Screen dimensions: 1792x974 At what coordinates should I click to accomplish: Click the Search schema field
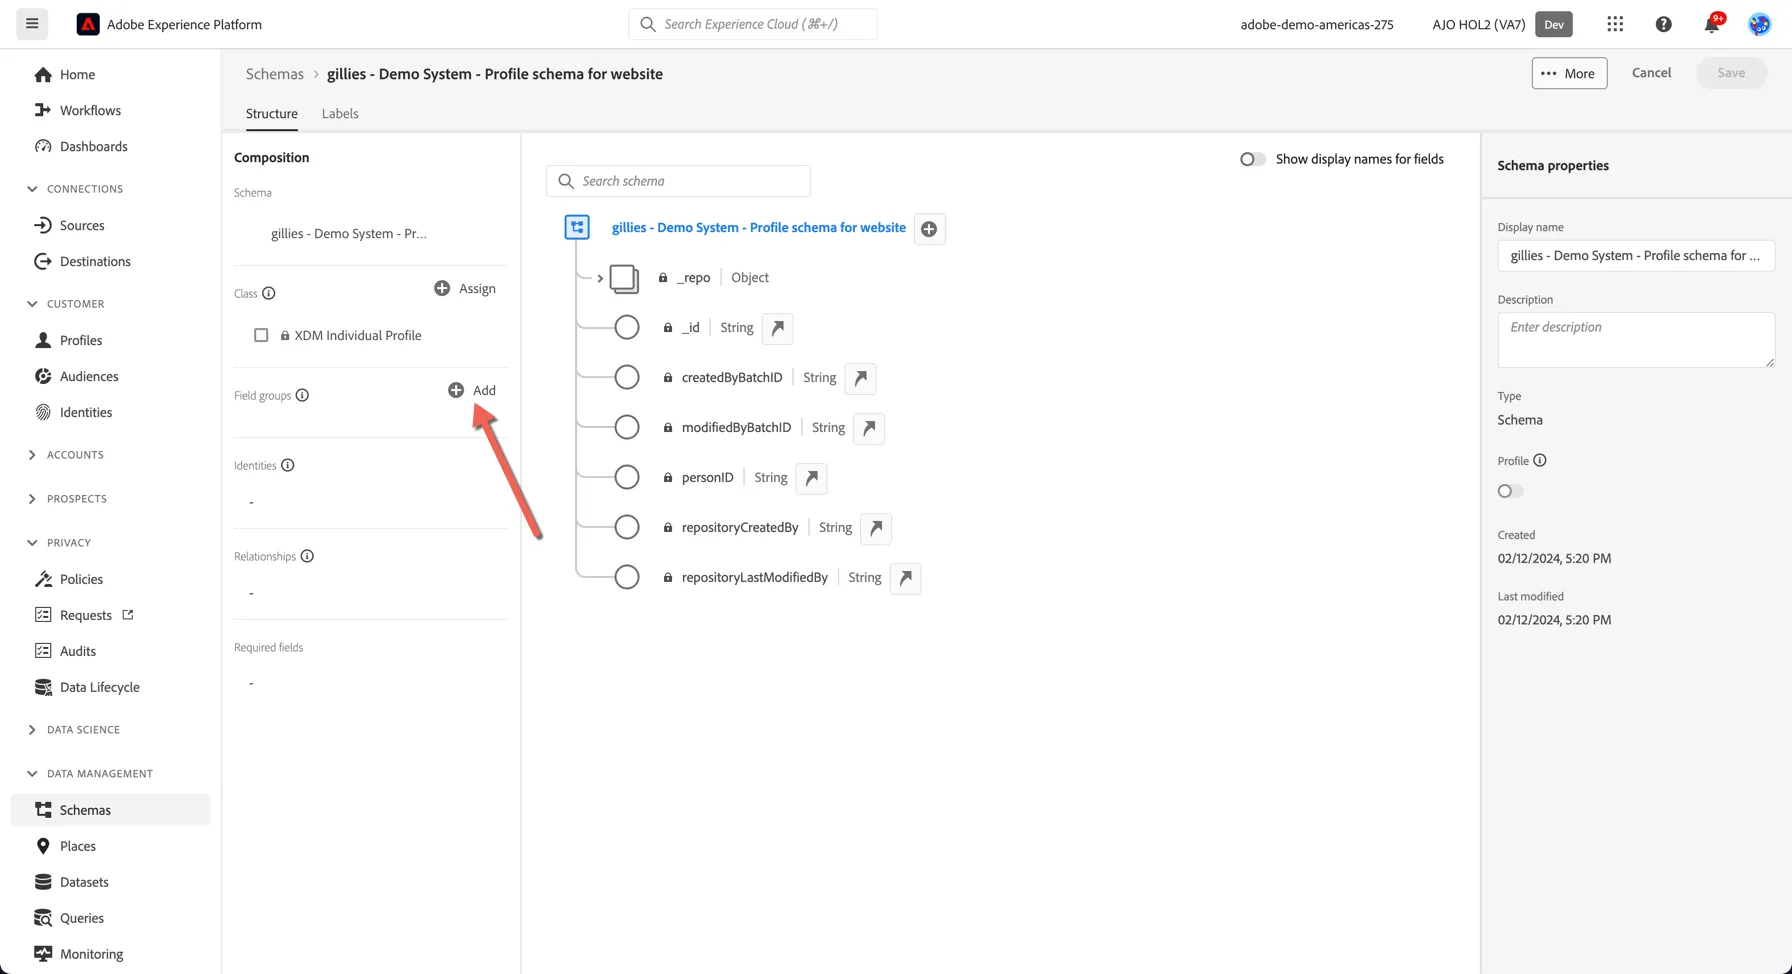pyautogui.click(x=678, y=181)
